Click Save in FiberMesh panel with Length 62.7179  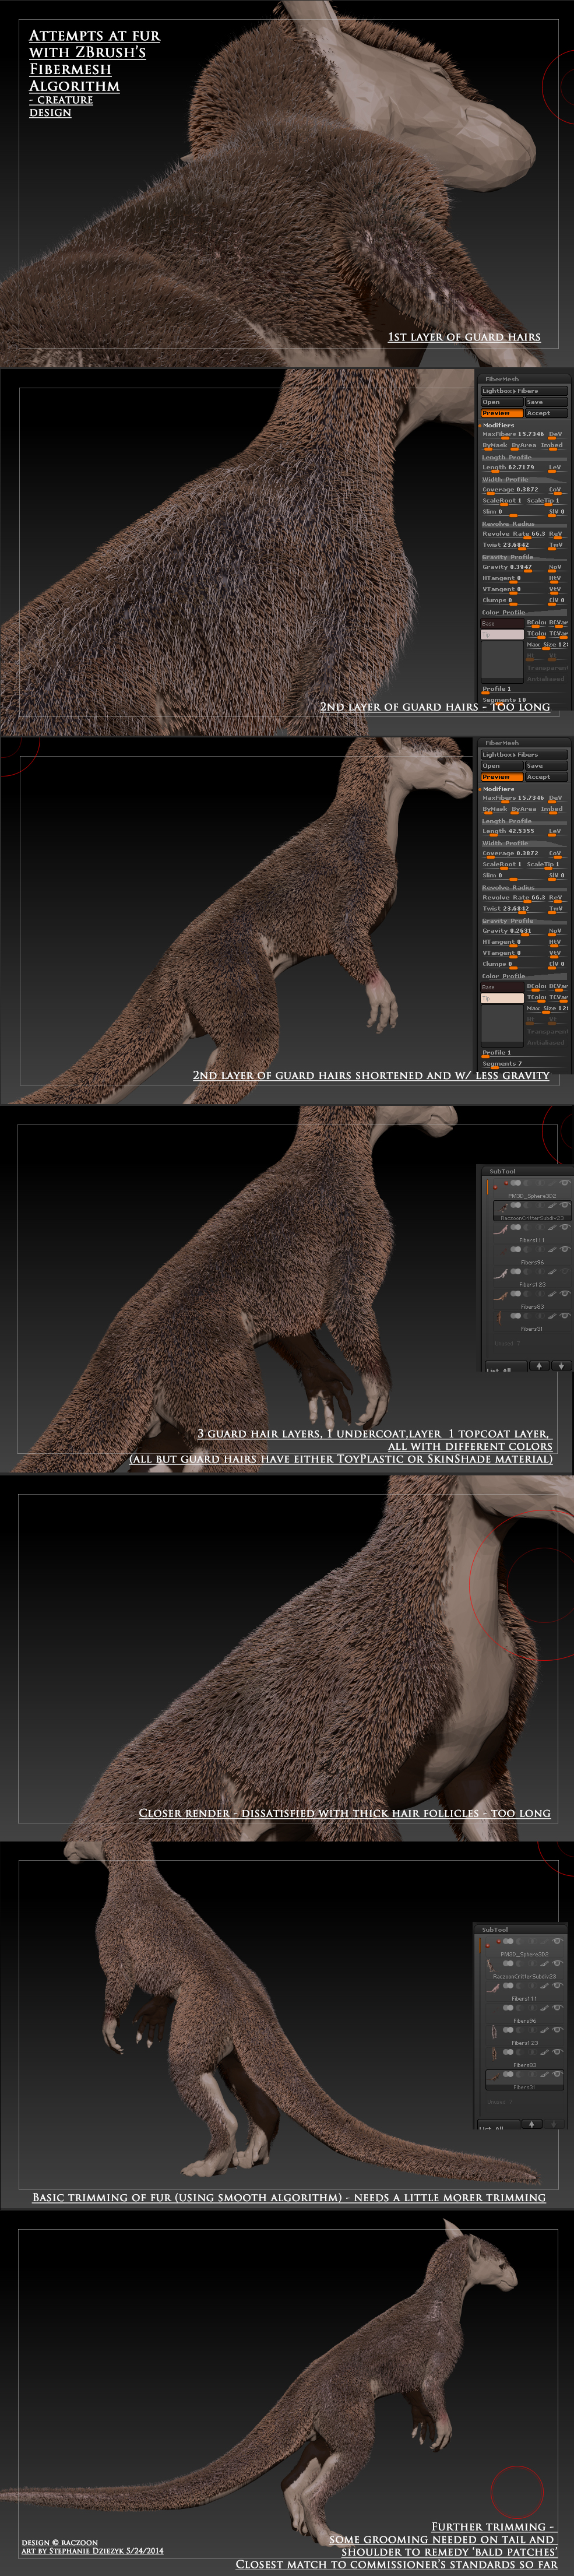tap(547, 402)
